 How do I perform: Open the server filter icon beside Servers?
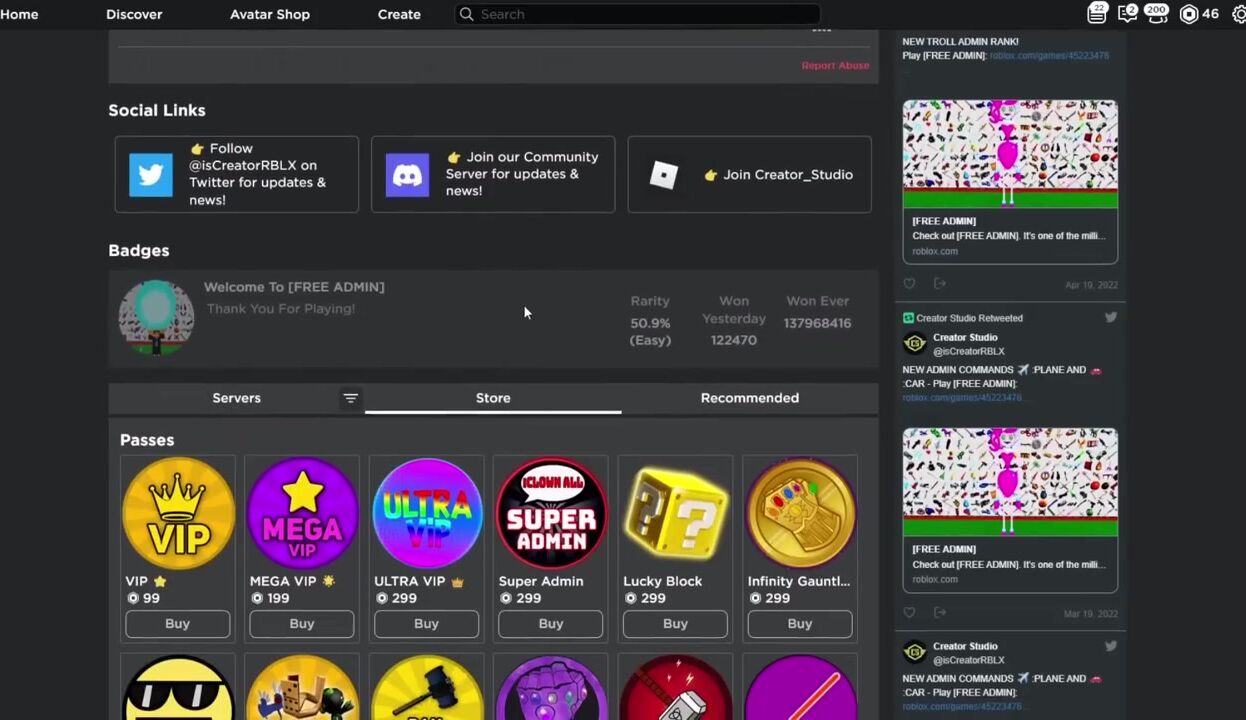(350, 398)
